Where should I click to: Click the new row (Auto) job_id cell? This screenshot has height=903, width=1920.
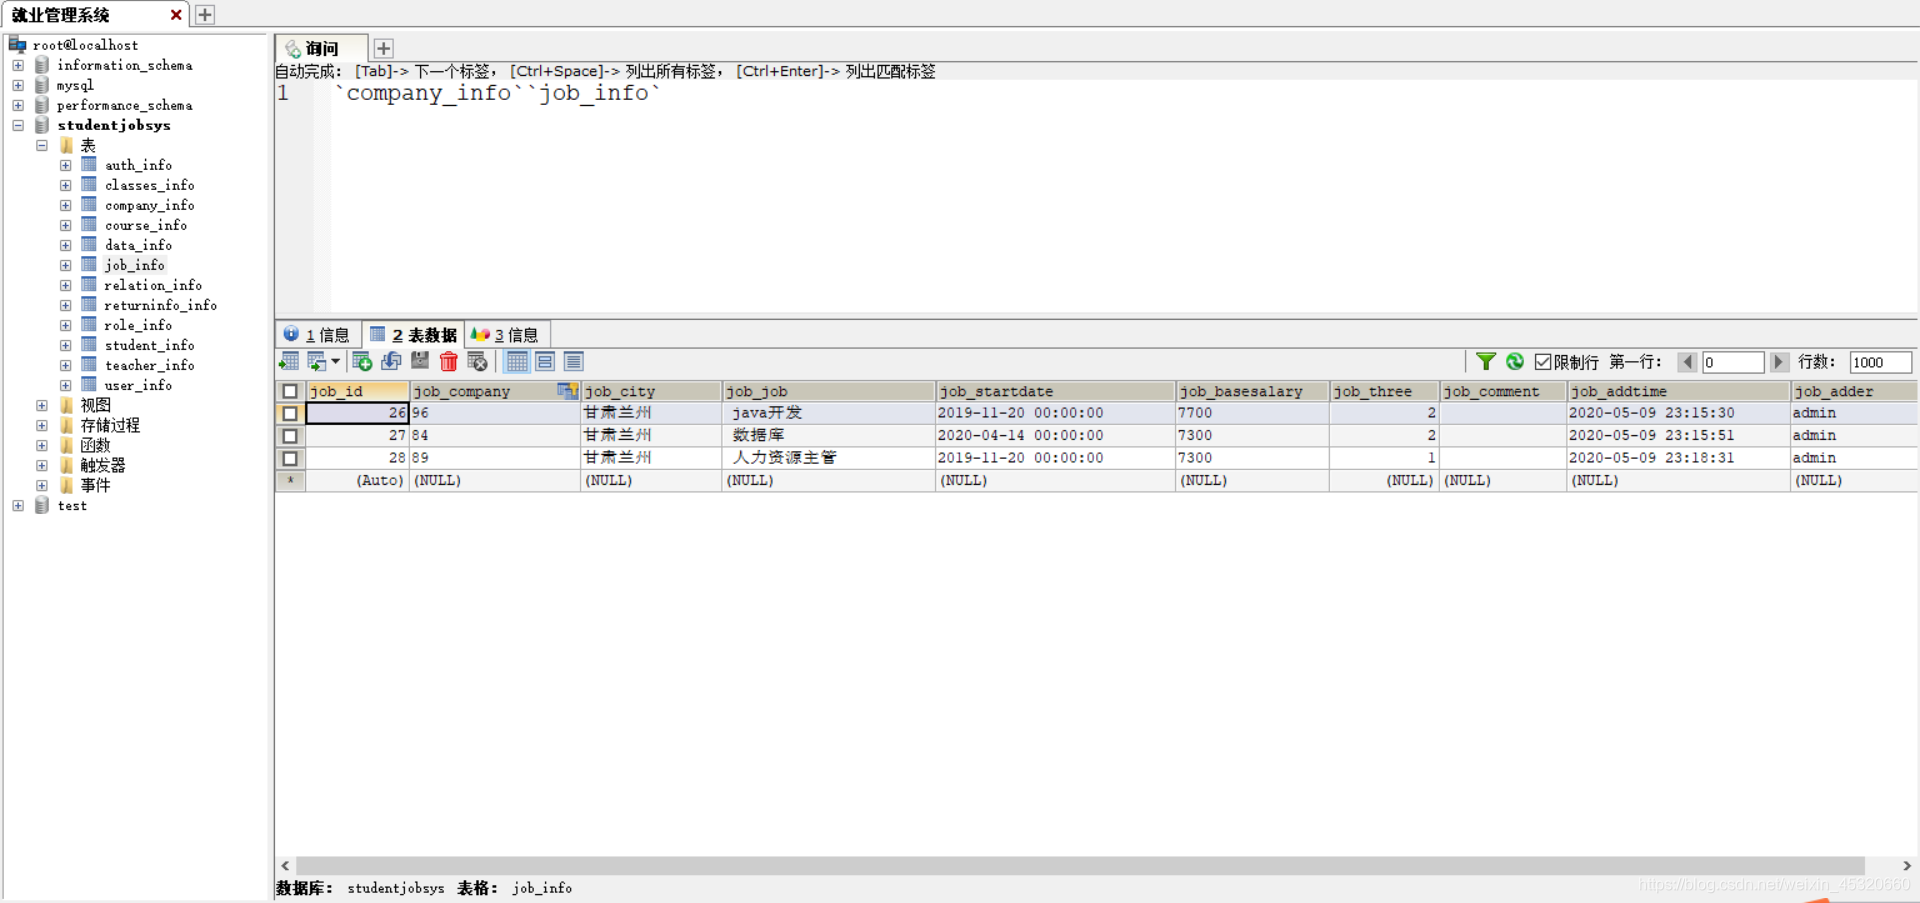(x=357, y=480)
